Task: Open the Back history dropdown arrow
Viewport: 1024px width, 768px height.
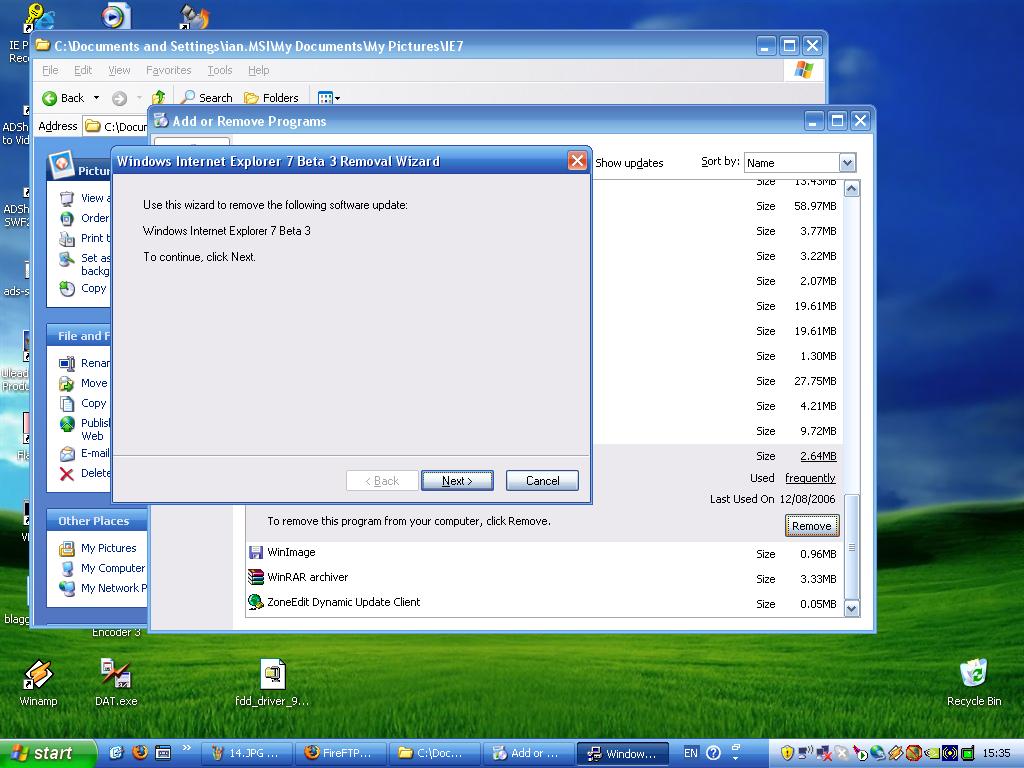Action: pos(97,98)
